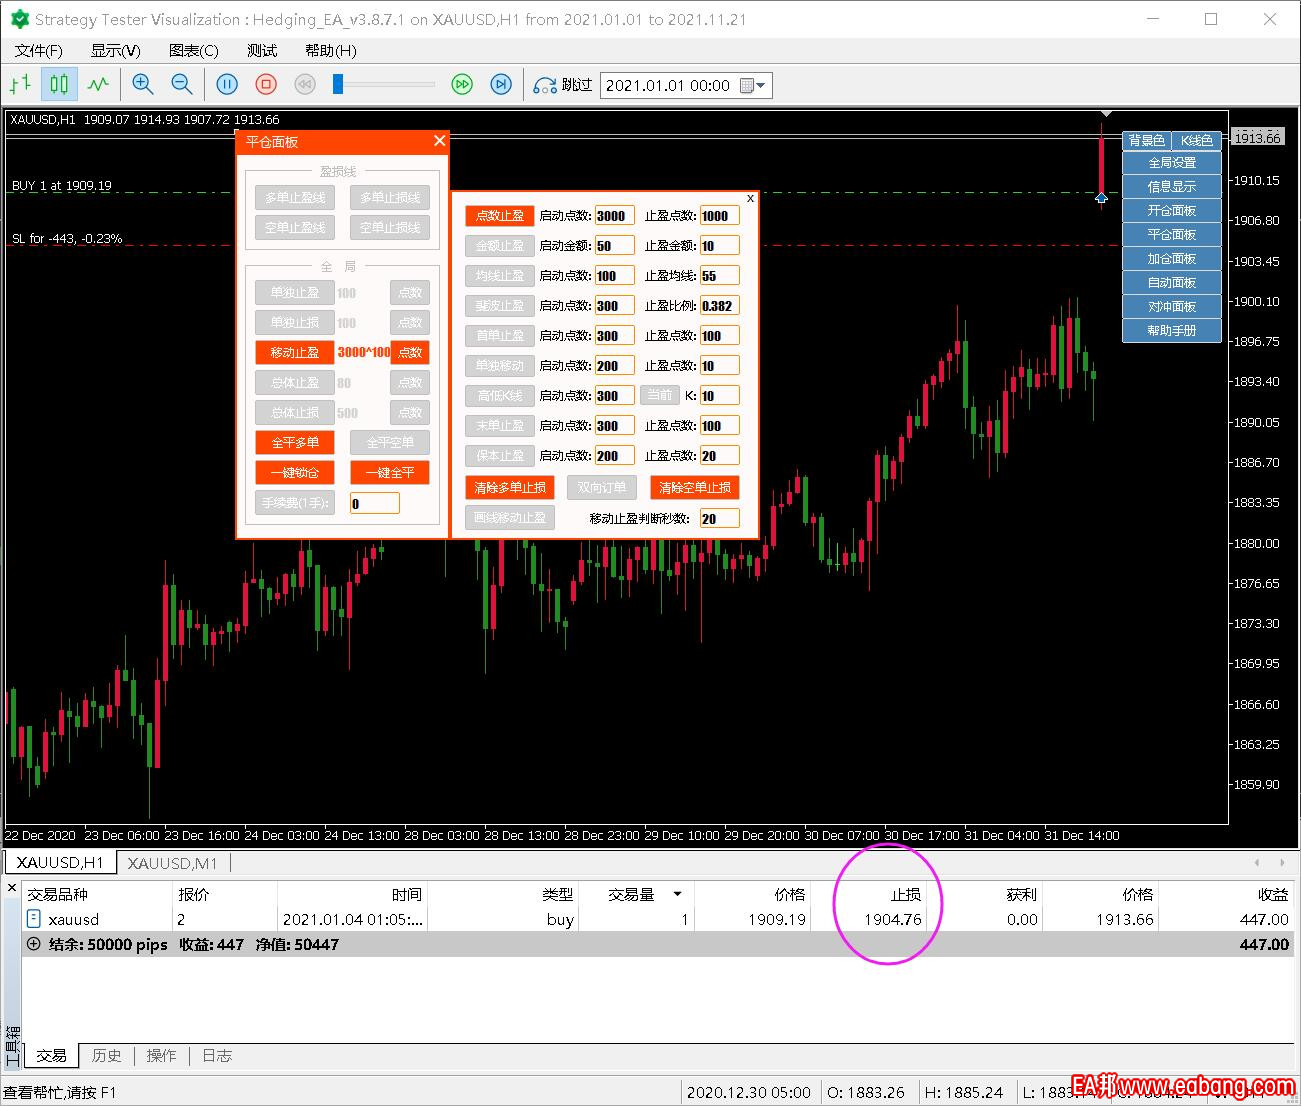Switch chart to bar chart mode
This screenshot has width=1301, height=1106.
[20, 85]
